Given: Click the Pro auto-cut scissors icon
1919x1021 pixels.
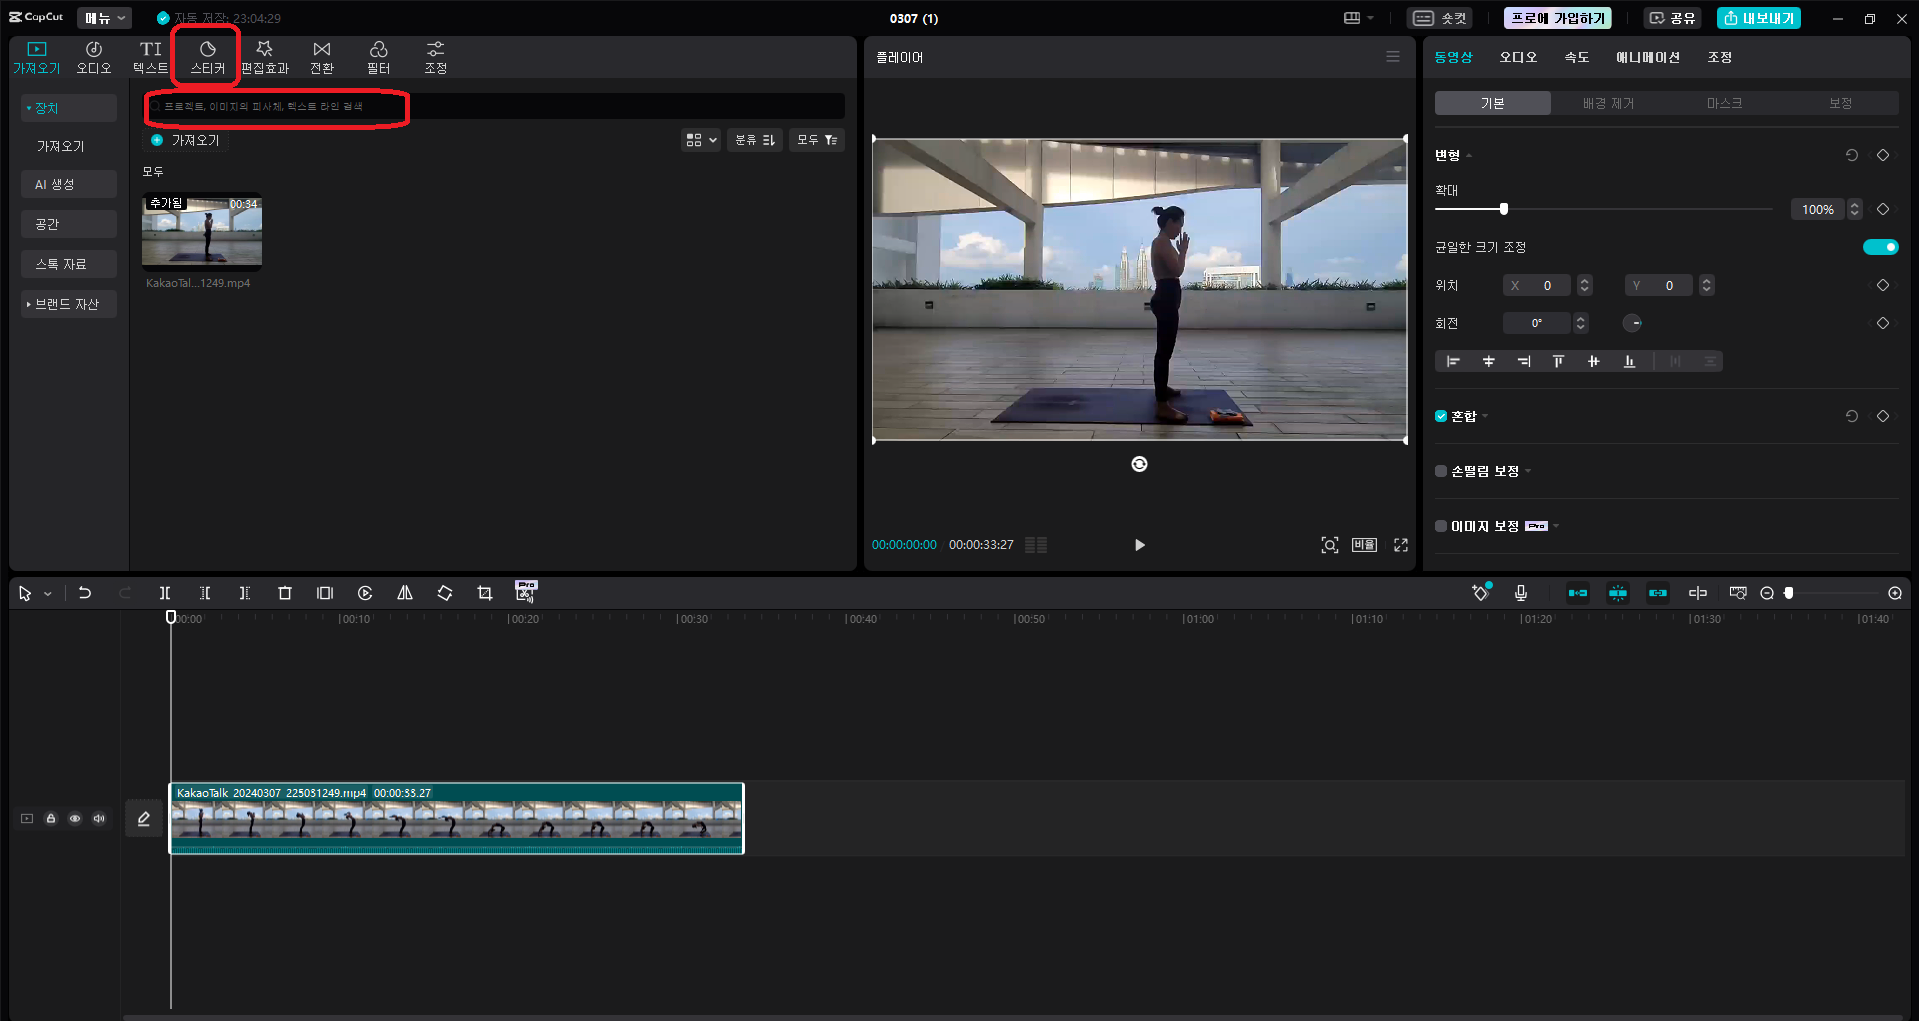Looking at the screenshot, I should coord(526,592).
